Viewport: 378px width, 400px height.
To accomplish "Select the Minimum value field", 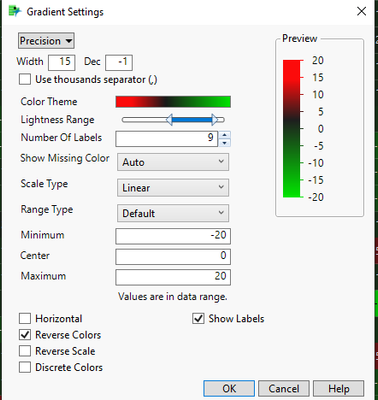I will coord(173,235).
